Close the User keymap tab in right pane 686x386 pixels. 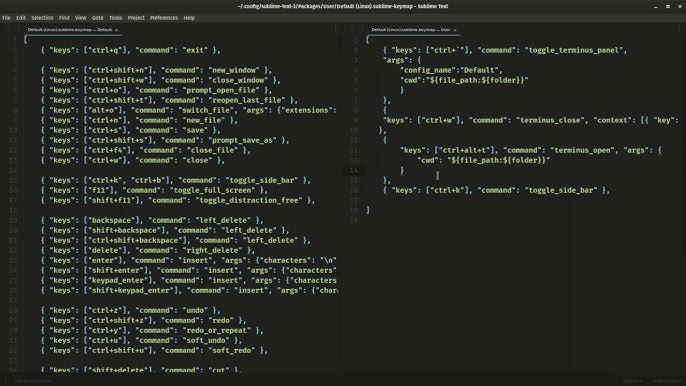[x=455, y=30]
